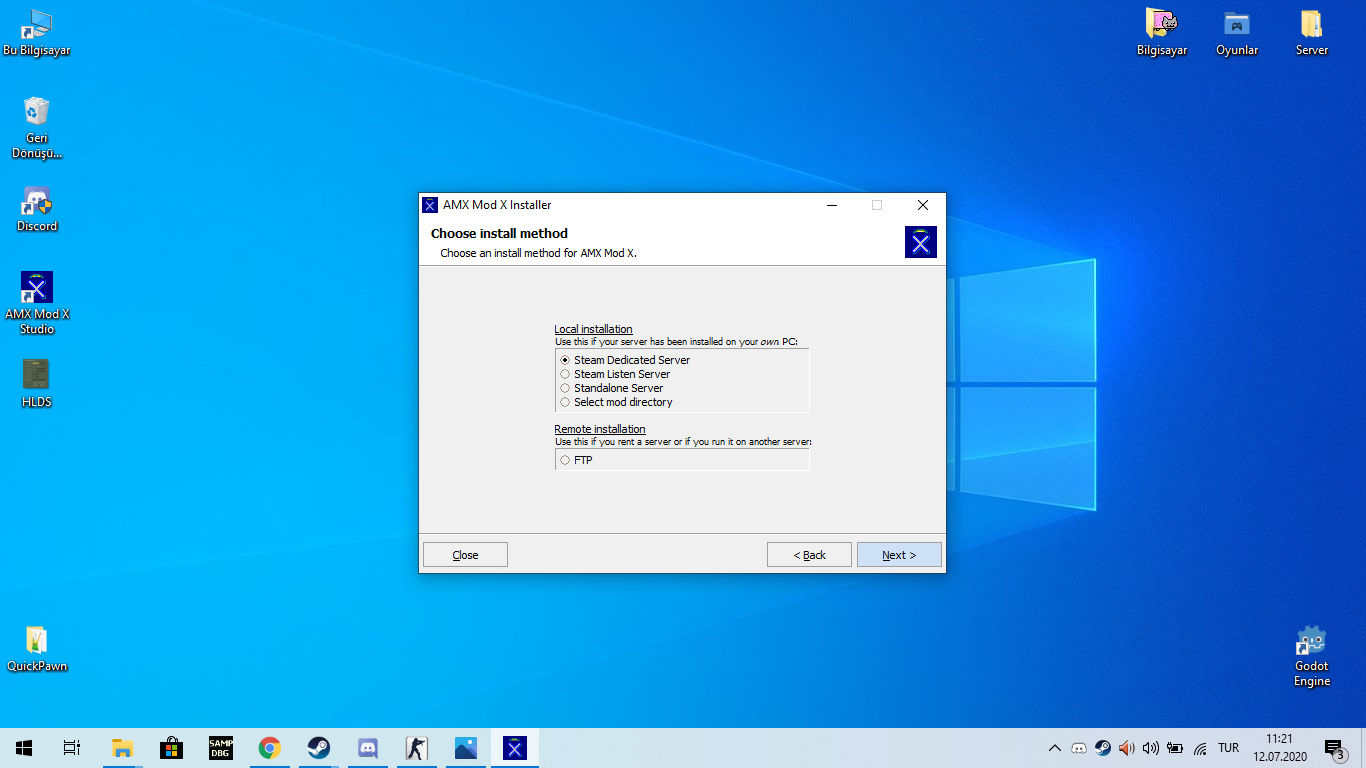Open the notification center in taskbar

[x=1334, y=748]
